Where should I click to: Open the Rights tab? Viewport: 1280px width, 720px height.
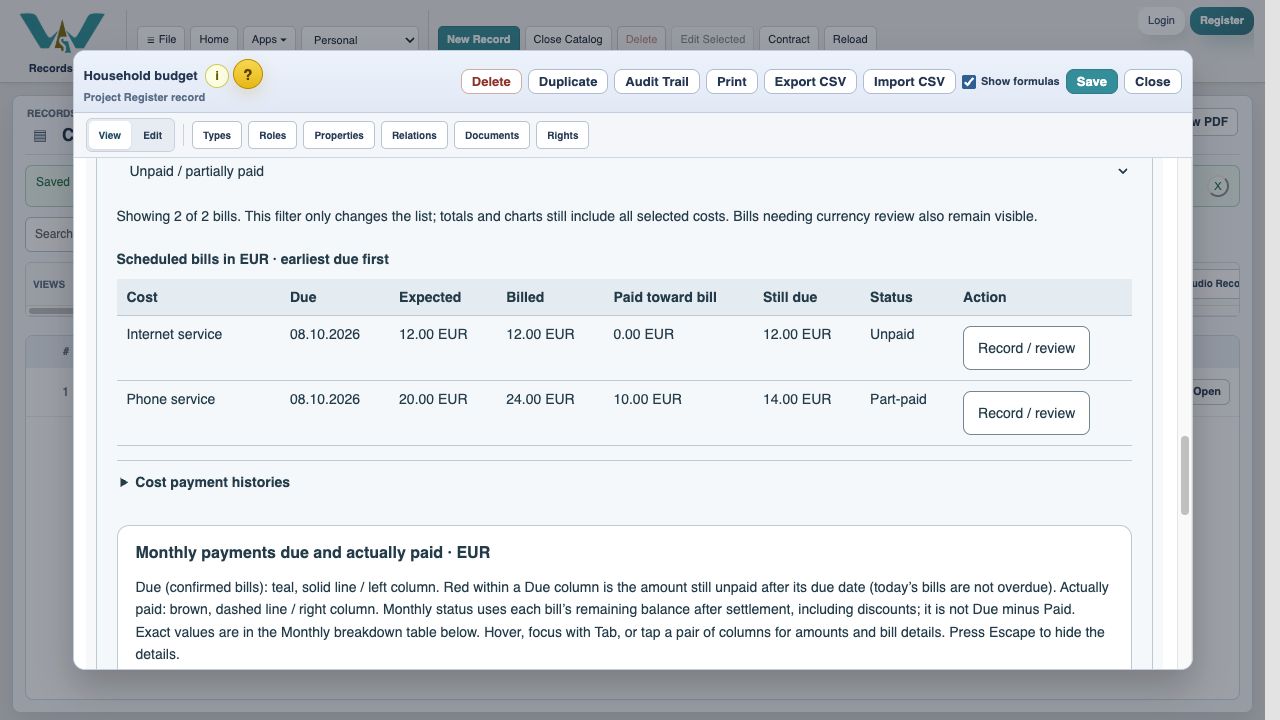coord(563,135)
